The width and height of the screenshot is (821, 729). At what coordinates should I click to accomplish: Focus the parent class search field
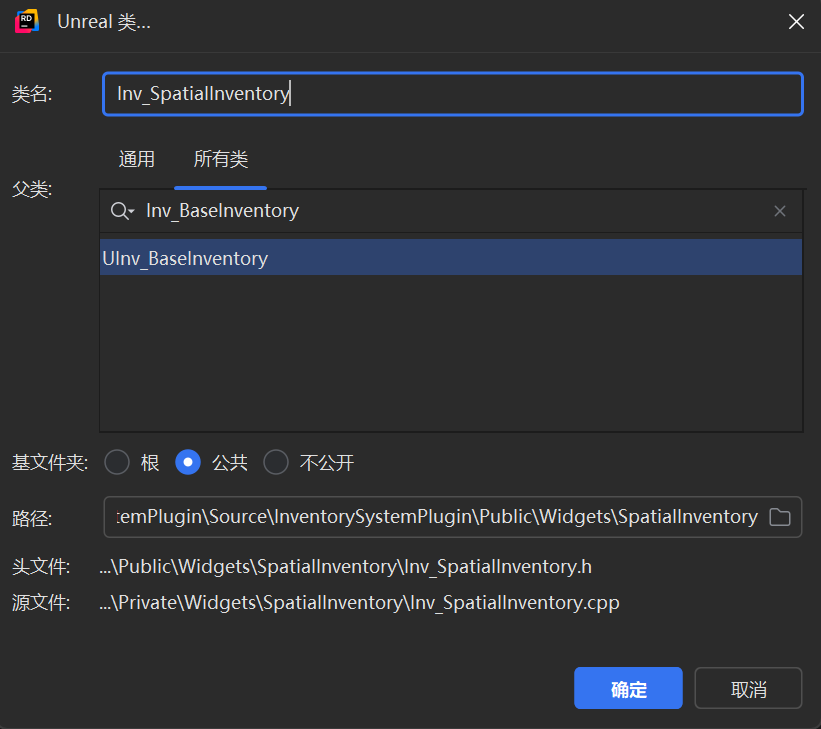click(451, 211)
